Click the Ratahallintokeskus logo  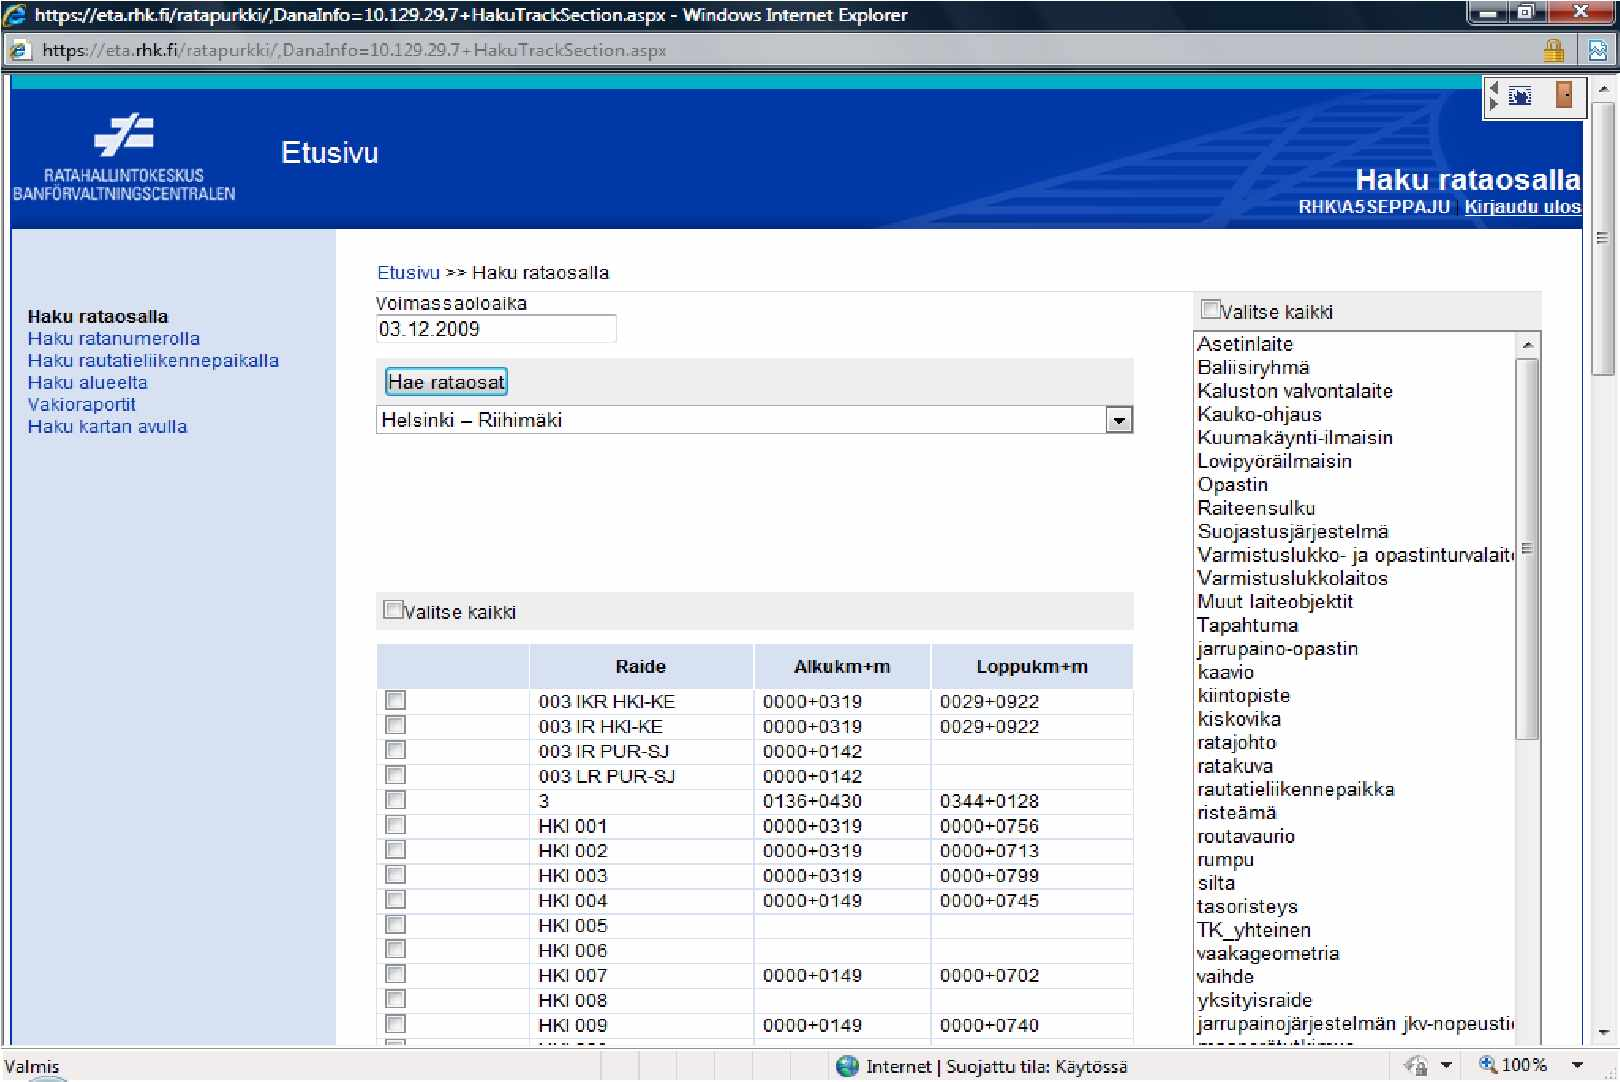124,158
